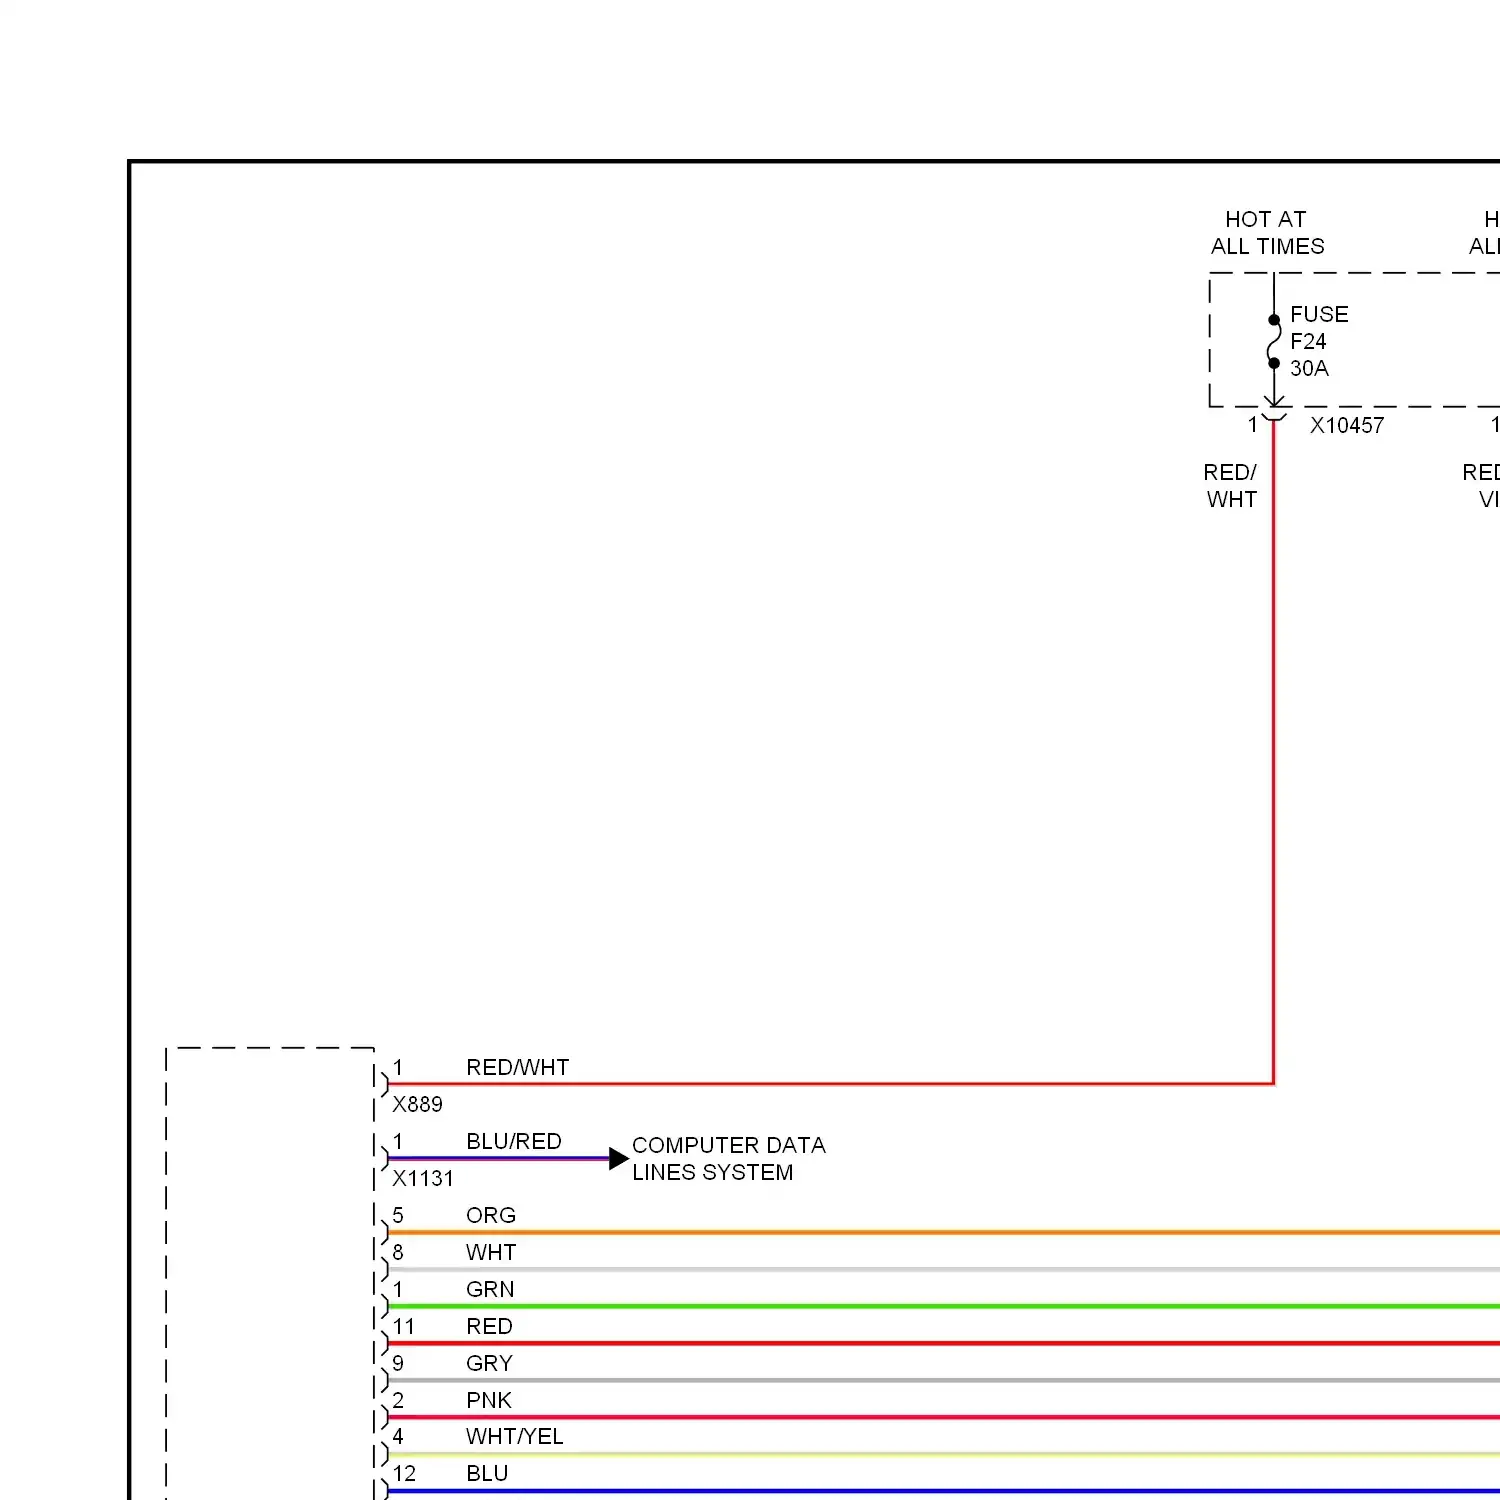1500x1500 pixels.
Task: Select the vertical 'RED/ WHT' wire label under fuse F24
Action: point(1231,486)
